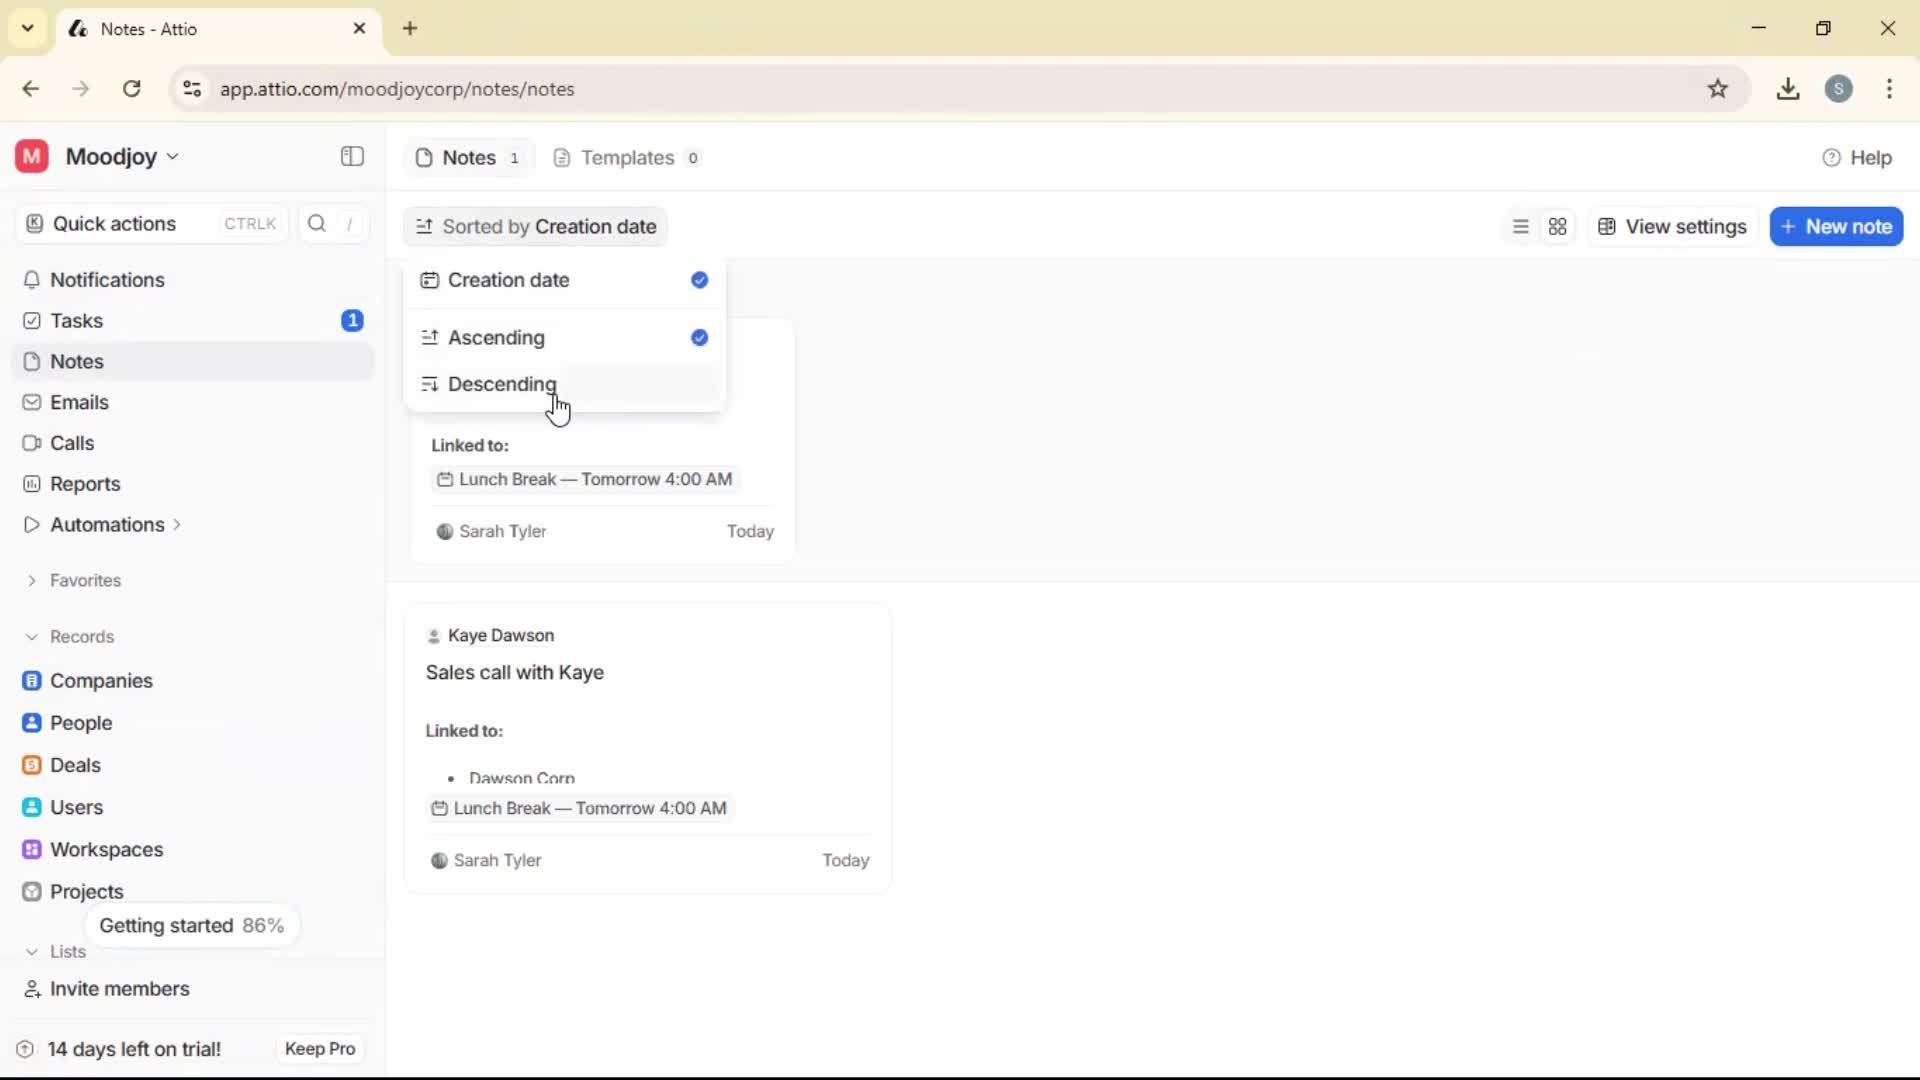Open the Sales call with Kaye note
Viewport: 1920px width, 1080px height.
(x=516, y=673)
